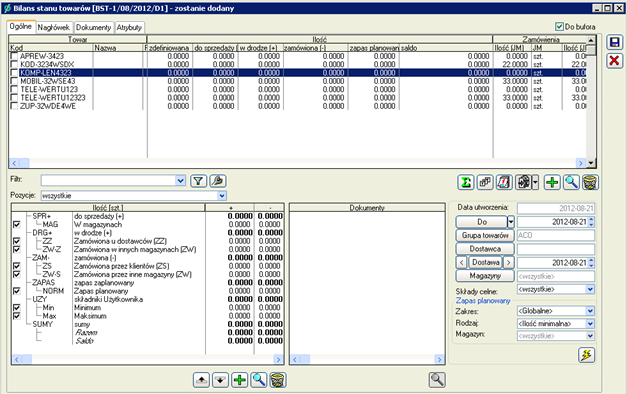Uncheck the ZZ Zamówiona u dostawców checkbox
Screen dimensions: 627x394
(x=16, y=241)
